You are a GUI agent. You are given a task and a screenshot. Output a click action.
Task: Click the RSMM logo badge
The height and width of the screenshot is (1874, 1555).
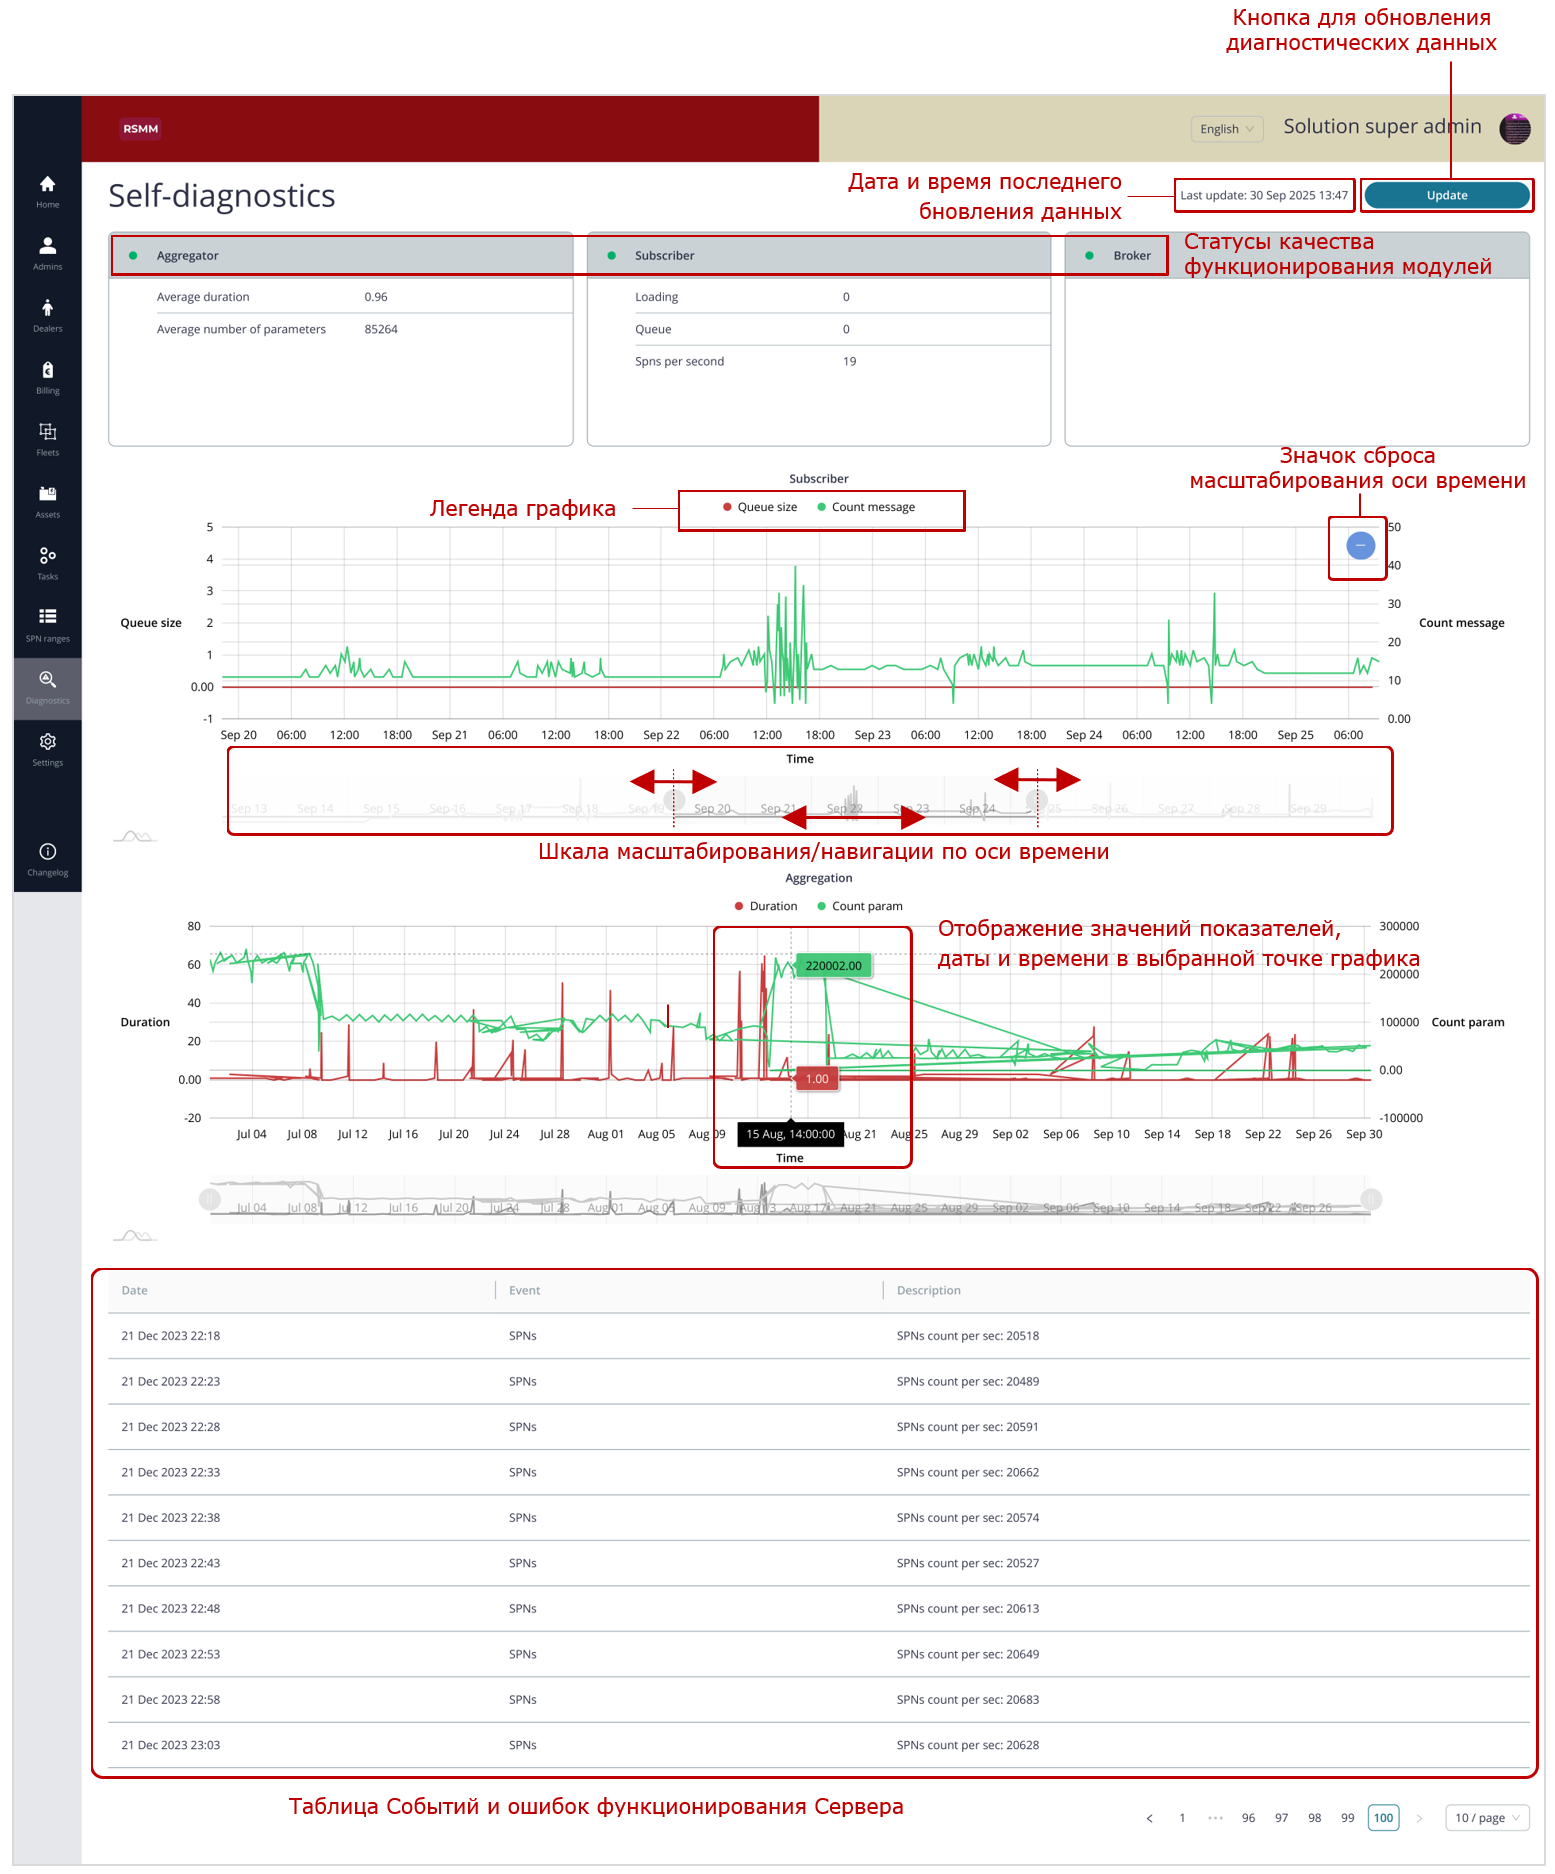[x=141, y=128]
